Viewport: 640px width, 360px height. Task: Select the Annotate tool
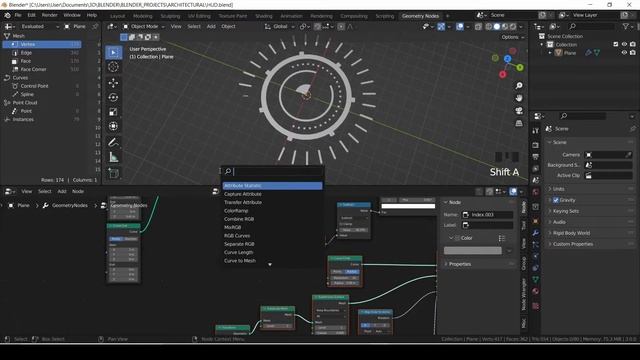[x=113, y=142]
